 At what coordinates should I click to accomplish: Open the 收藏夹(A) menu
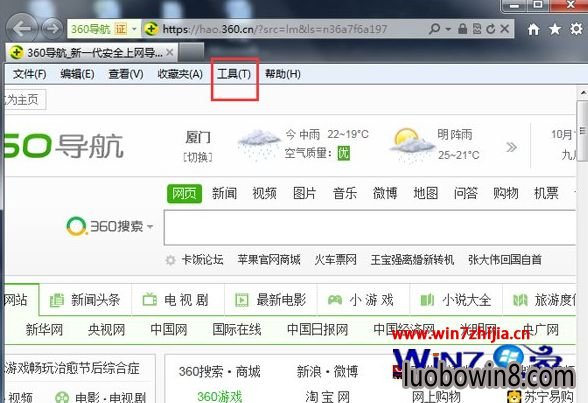pyautogui.click(x=180, y=74)
